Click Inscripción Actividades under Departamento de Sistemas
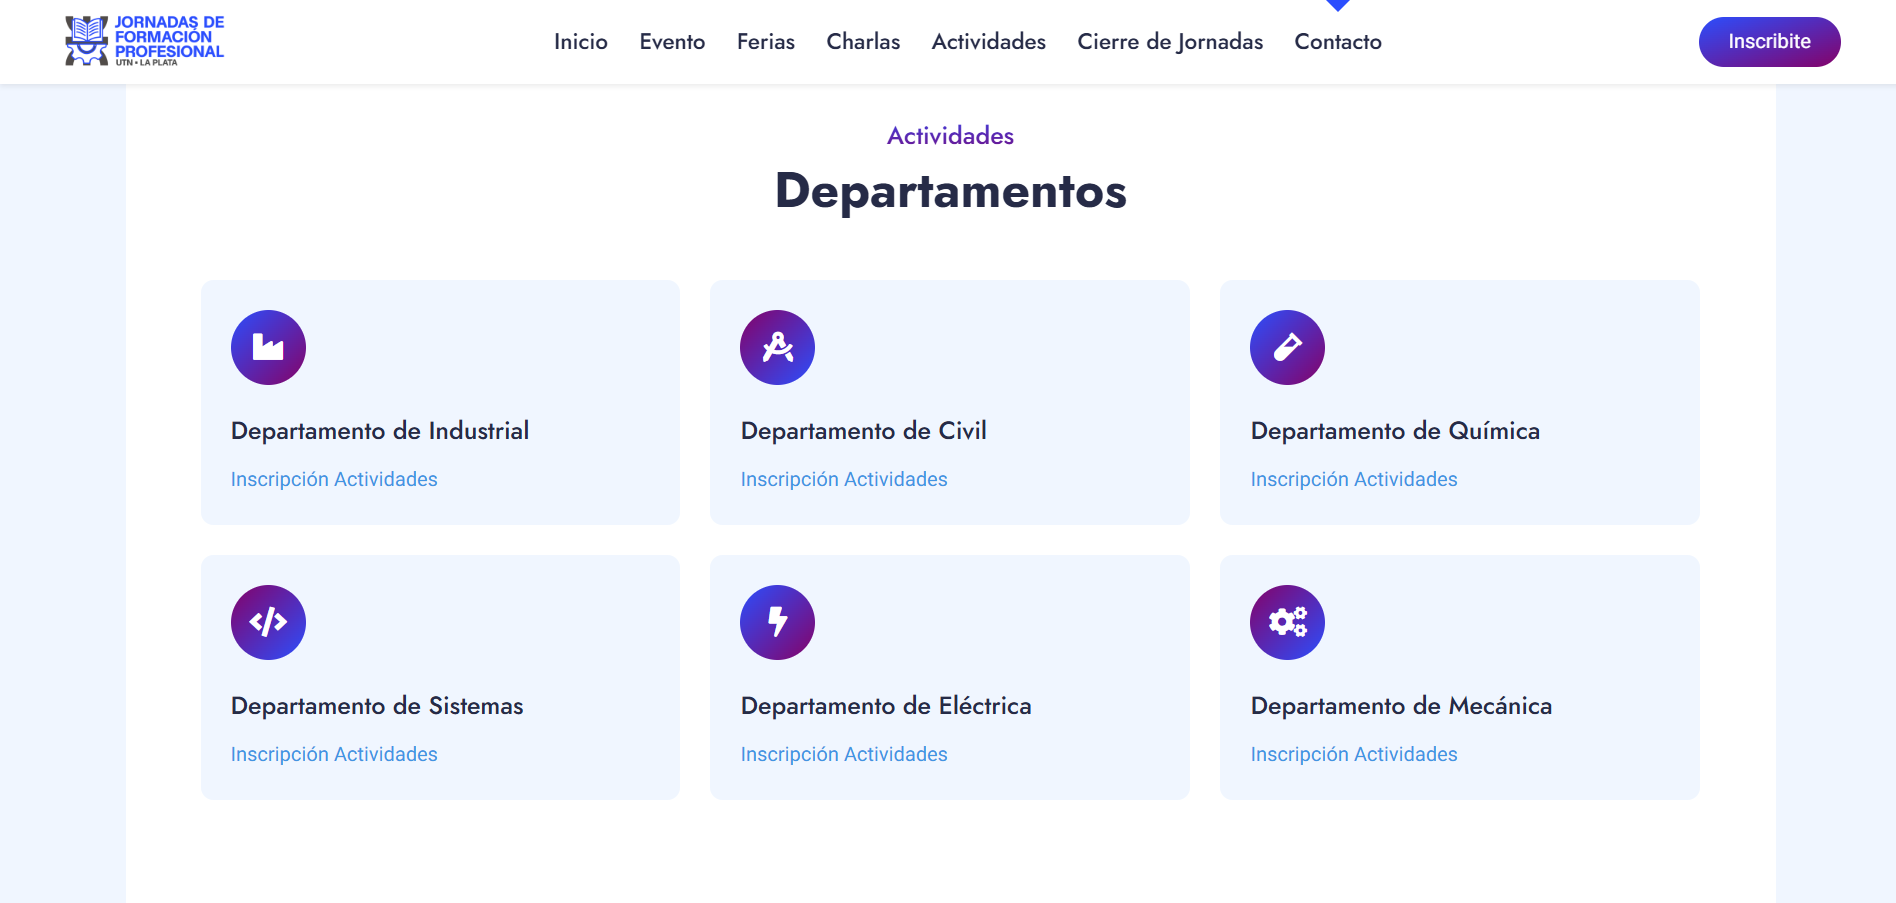The height and width of the screenshot is (903, 1896). (x=334, y=754)
